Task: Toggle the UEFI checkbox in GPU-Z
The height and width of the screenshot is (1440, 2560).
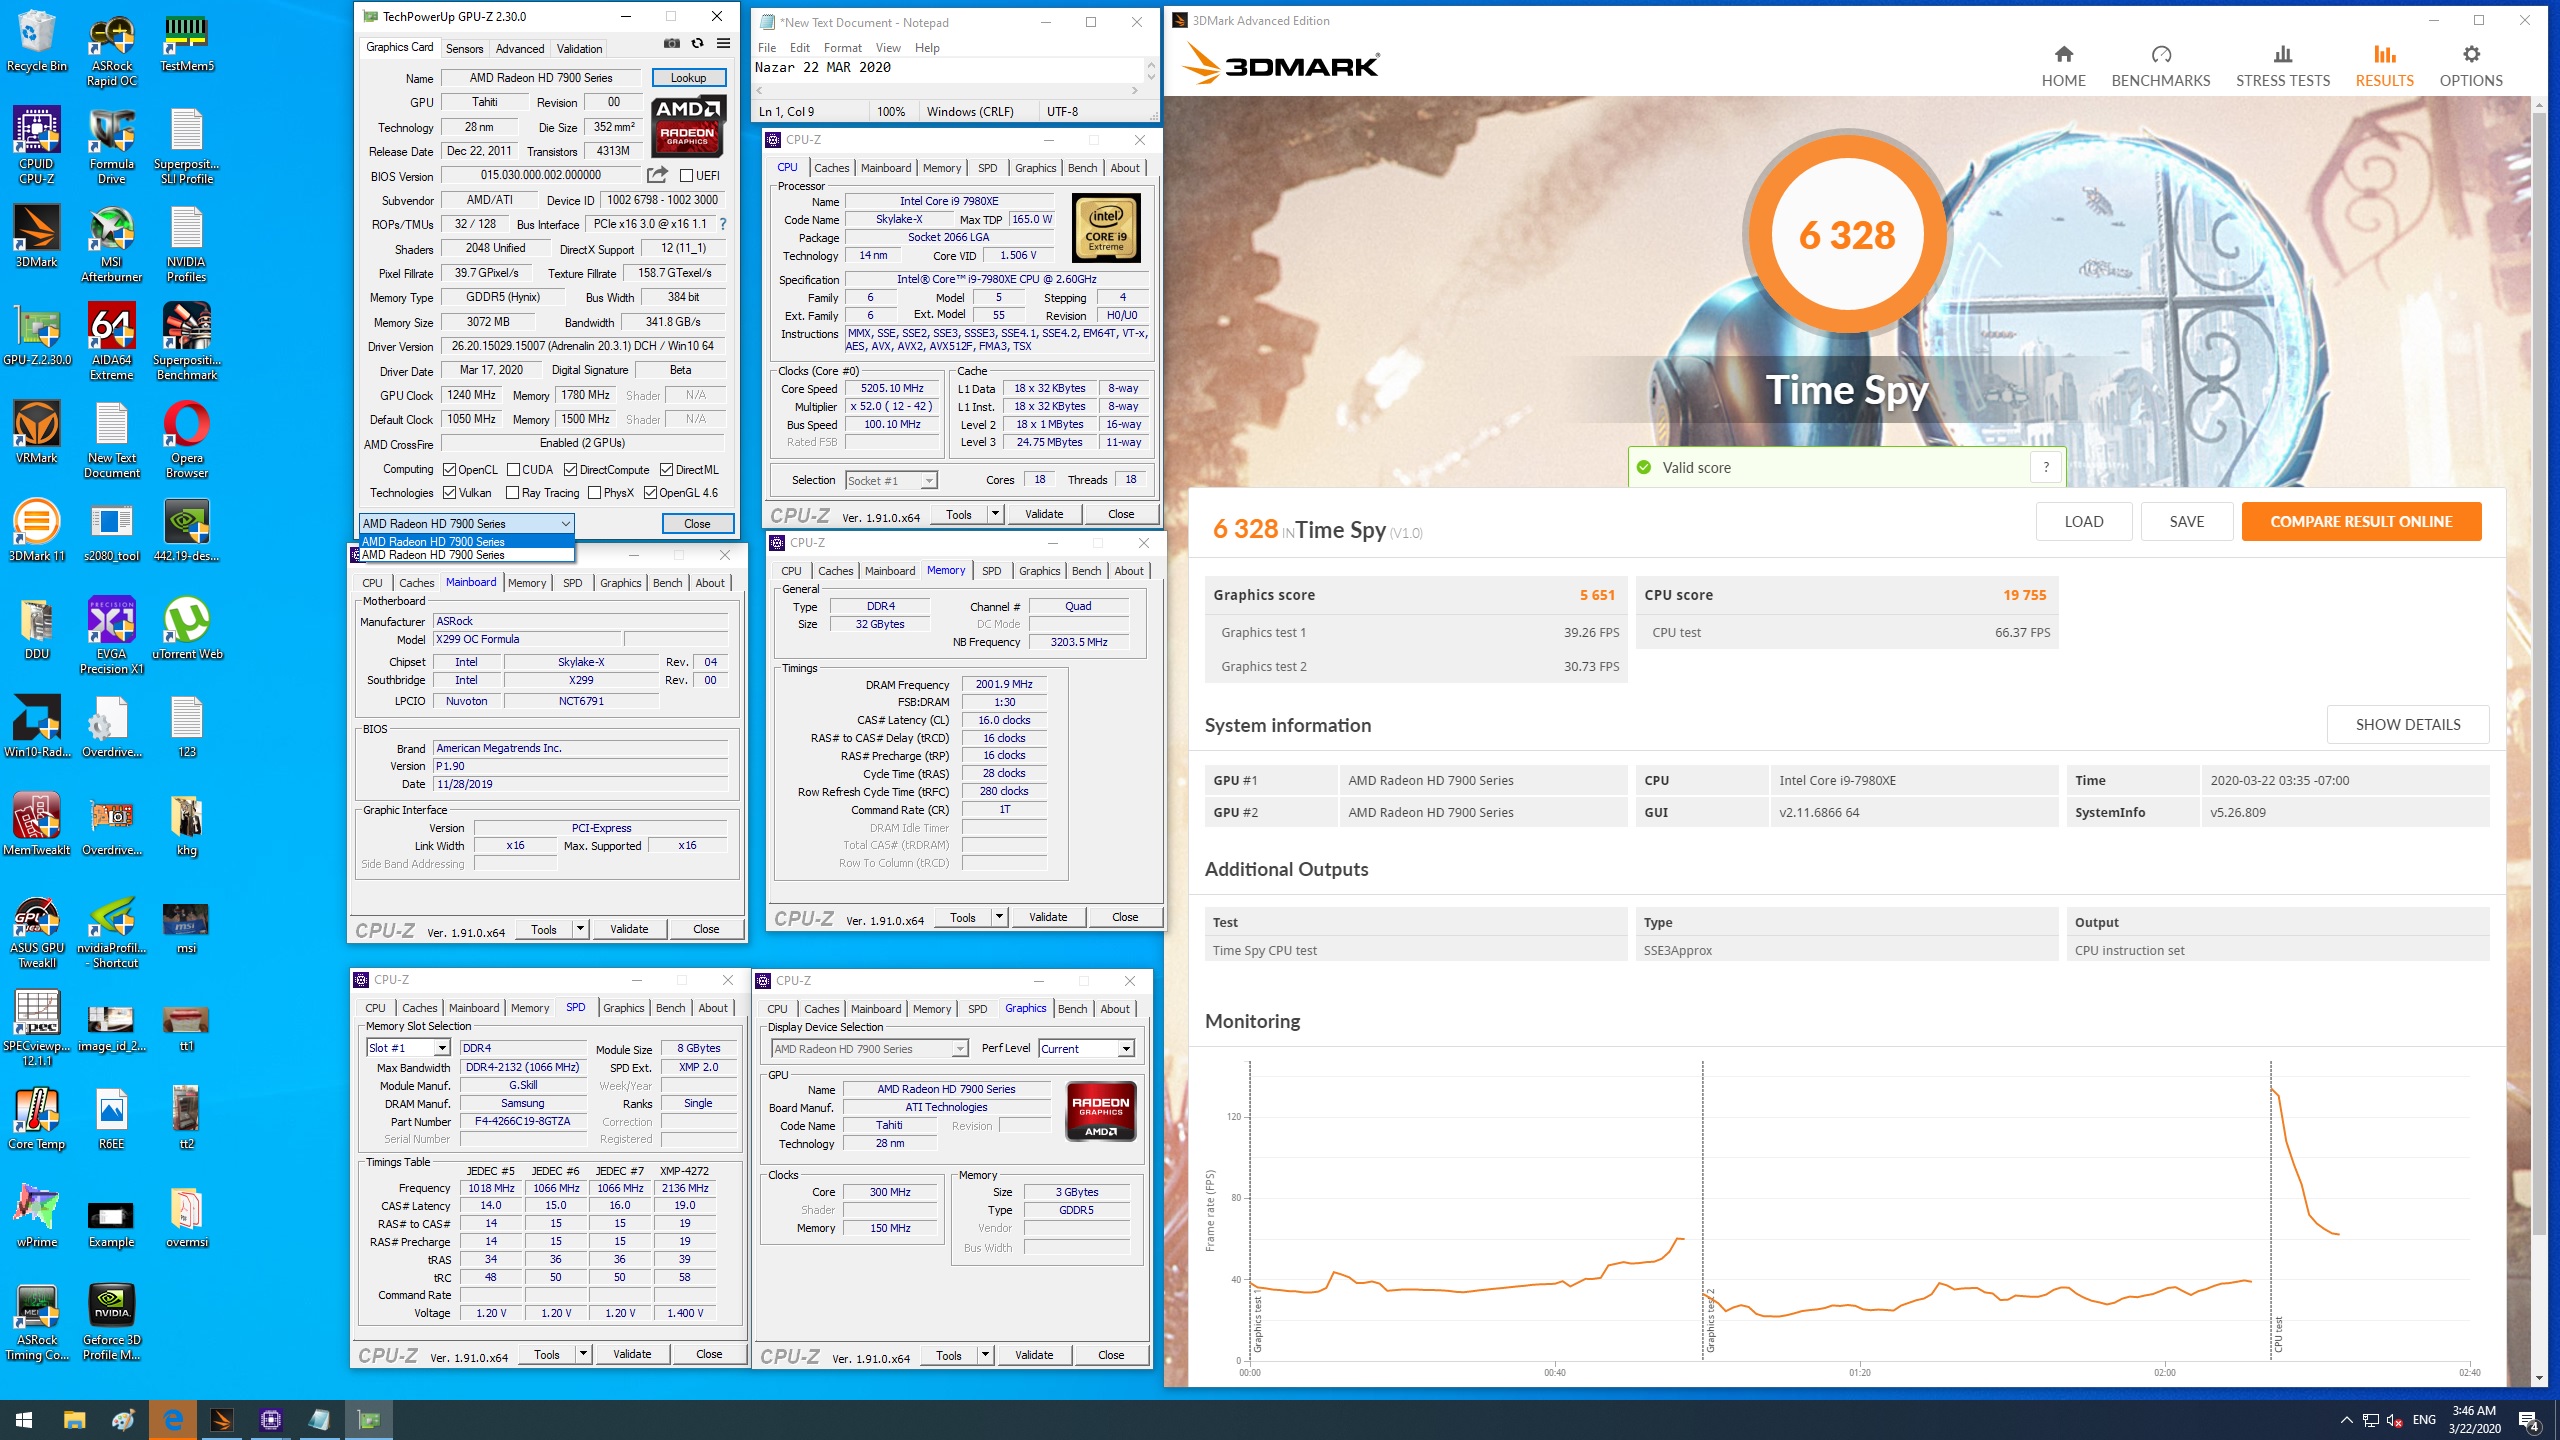Action: pyautogui.click(x=686, y=175)
